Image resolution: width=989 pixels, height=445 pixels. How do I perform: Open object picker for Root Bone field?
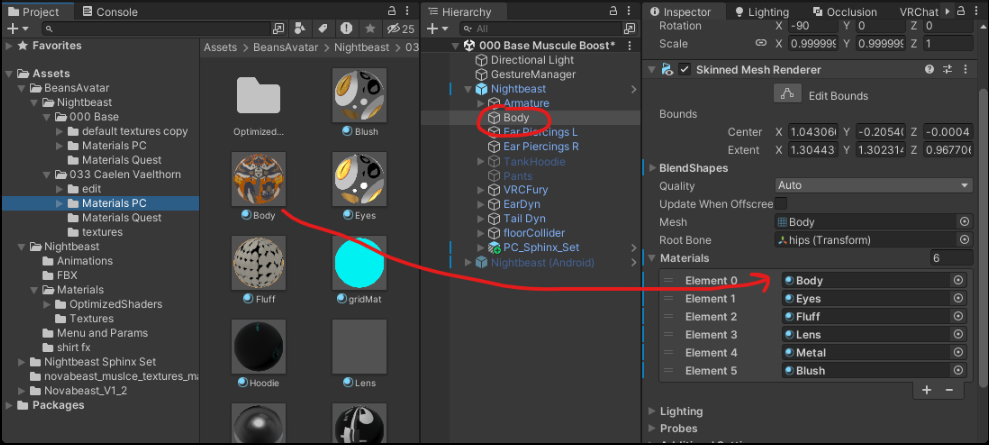pyautogui.click(x=964, y=240)
